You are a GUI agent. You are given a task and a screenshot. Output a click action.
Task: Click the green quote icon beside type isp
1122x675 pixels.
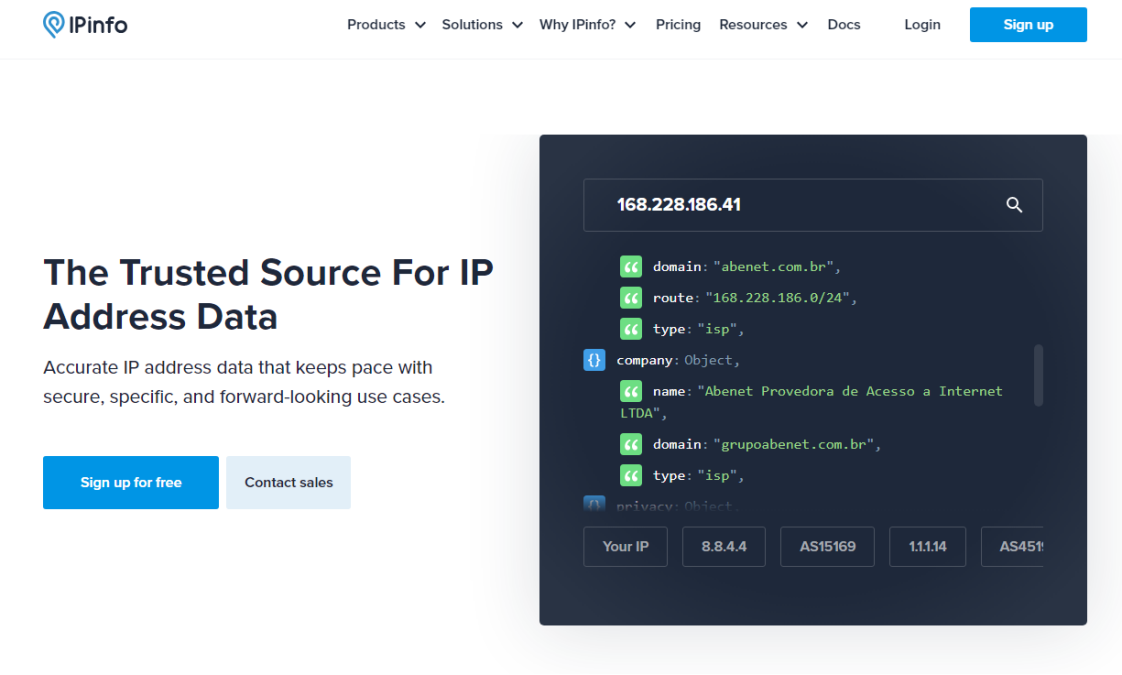(x=630, y=328)
